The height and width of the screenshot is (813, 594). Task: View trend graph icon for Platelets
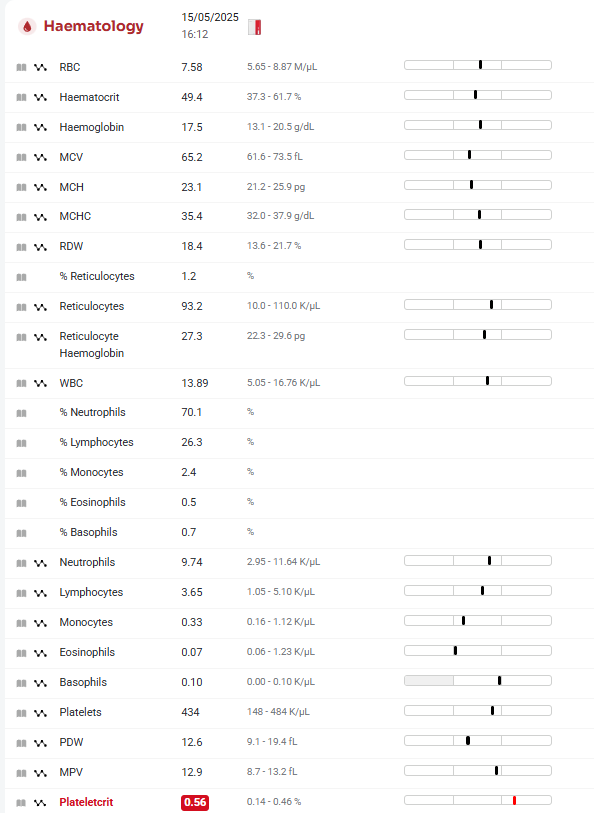coord(40,713)
